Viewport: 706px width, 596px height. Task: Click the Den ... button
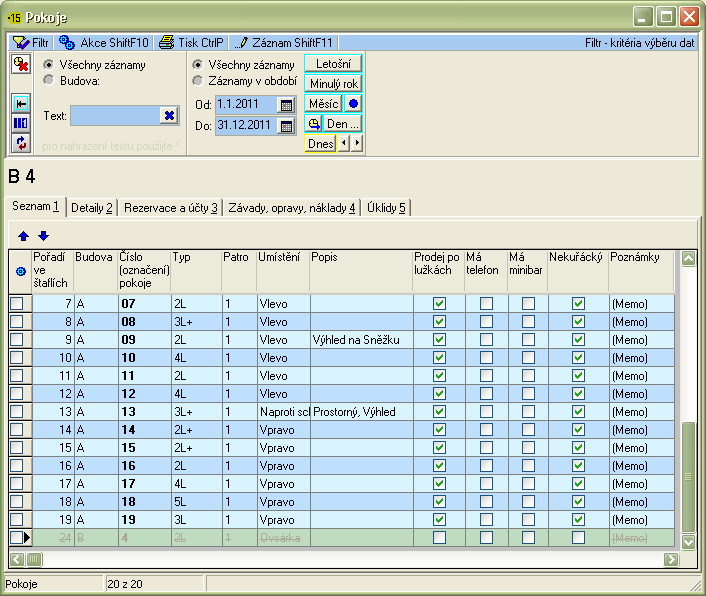pyautogui.click(x=343, y=123)
